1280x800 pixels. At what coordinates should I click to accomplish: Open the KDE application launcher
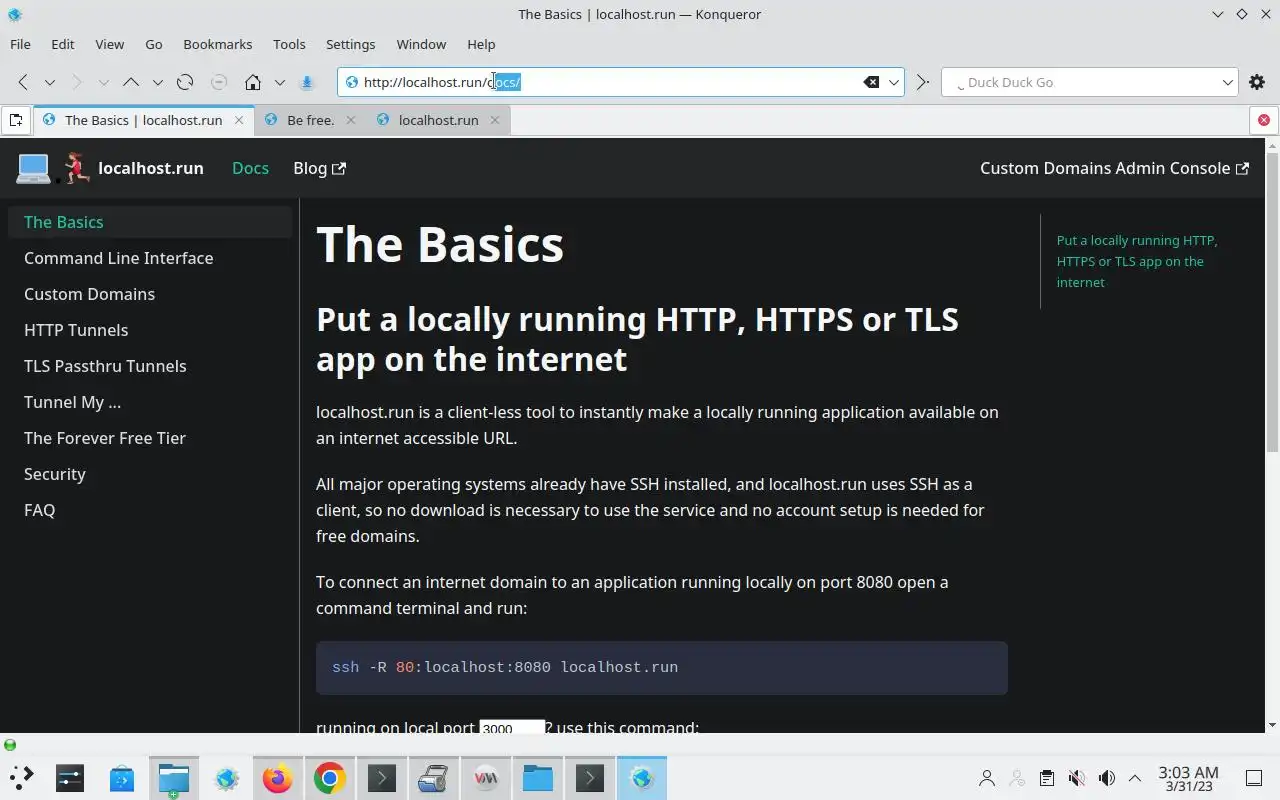click(21, 777)
